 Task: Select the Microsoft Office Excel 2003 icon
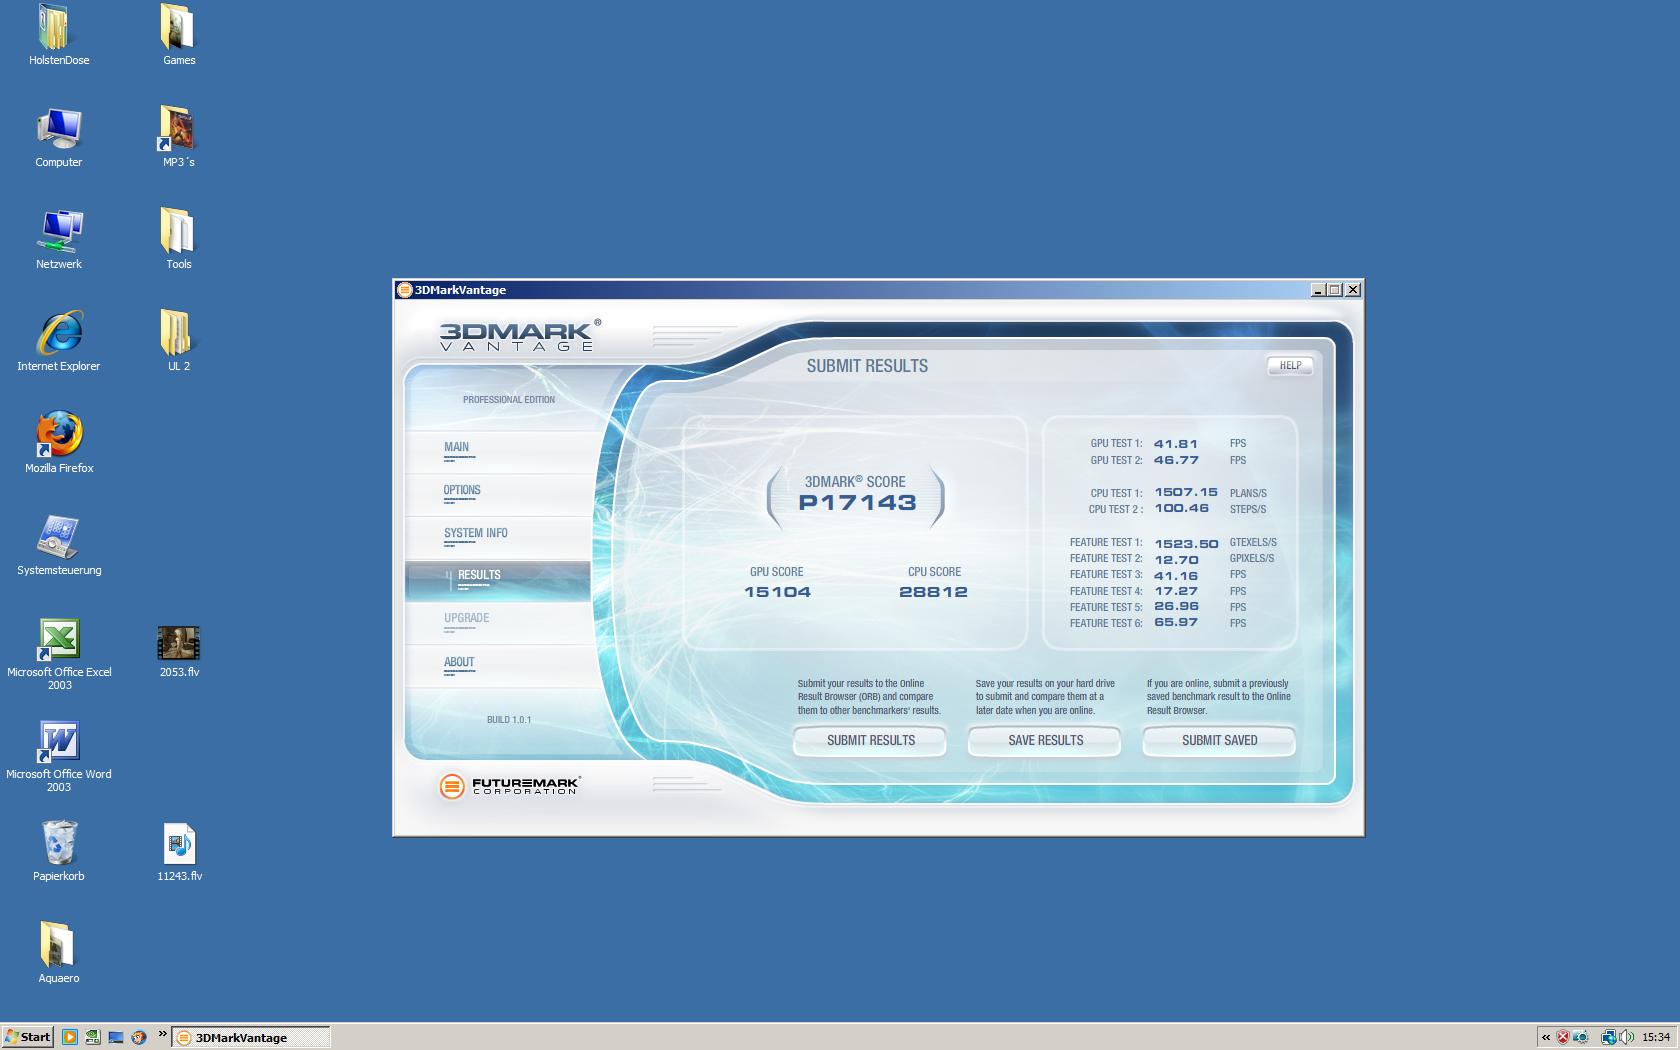(59, 655)
